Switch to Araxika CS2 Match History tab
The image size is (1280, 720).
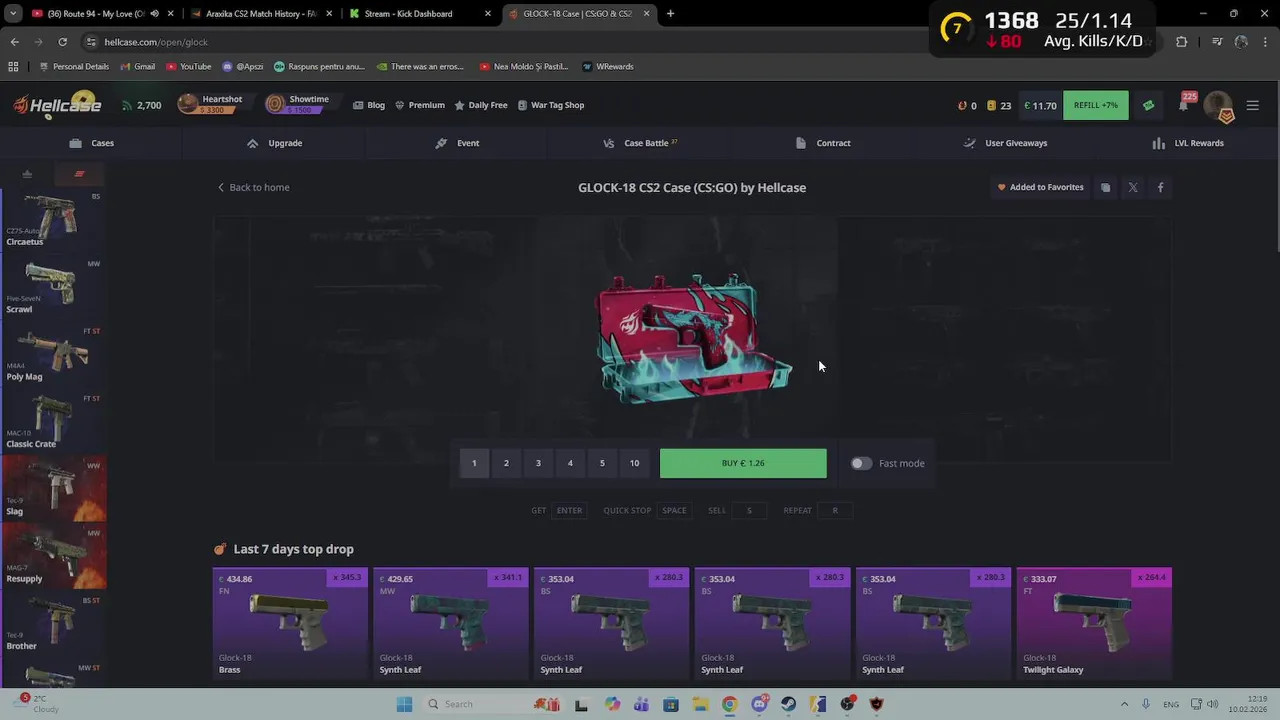coord(259,14)
